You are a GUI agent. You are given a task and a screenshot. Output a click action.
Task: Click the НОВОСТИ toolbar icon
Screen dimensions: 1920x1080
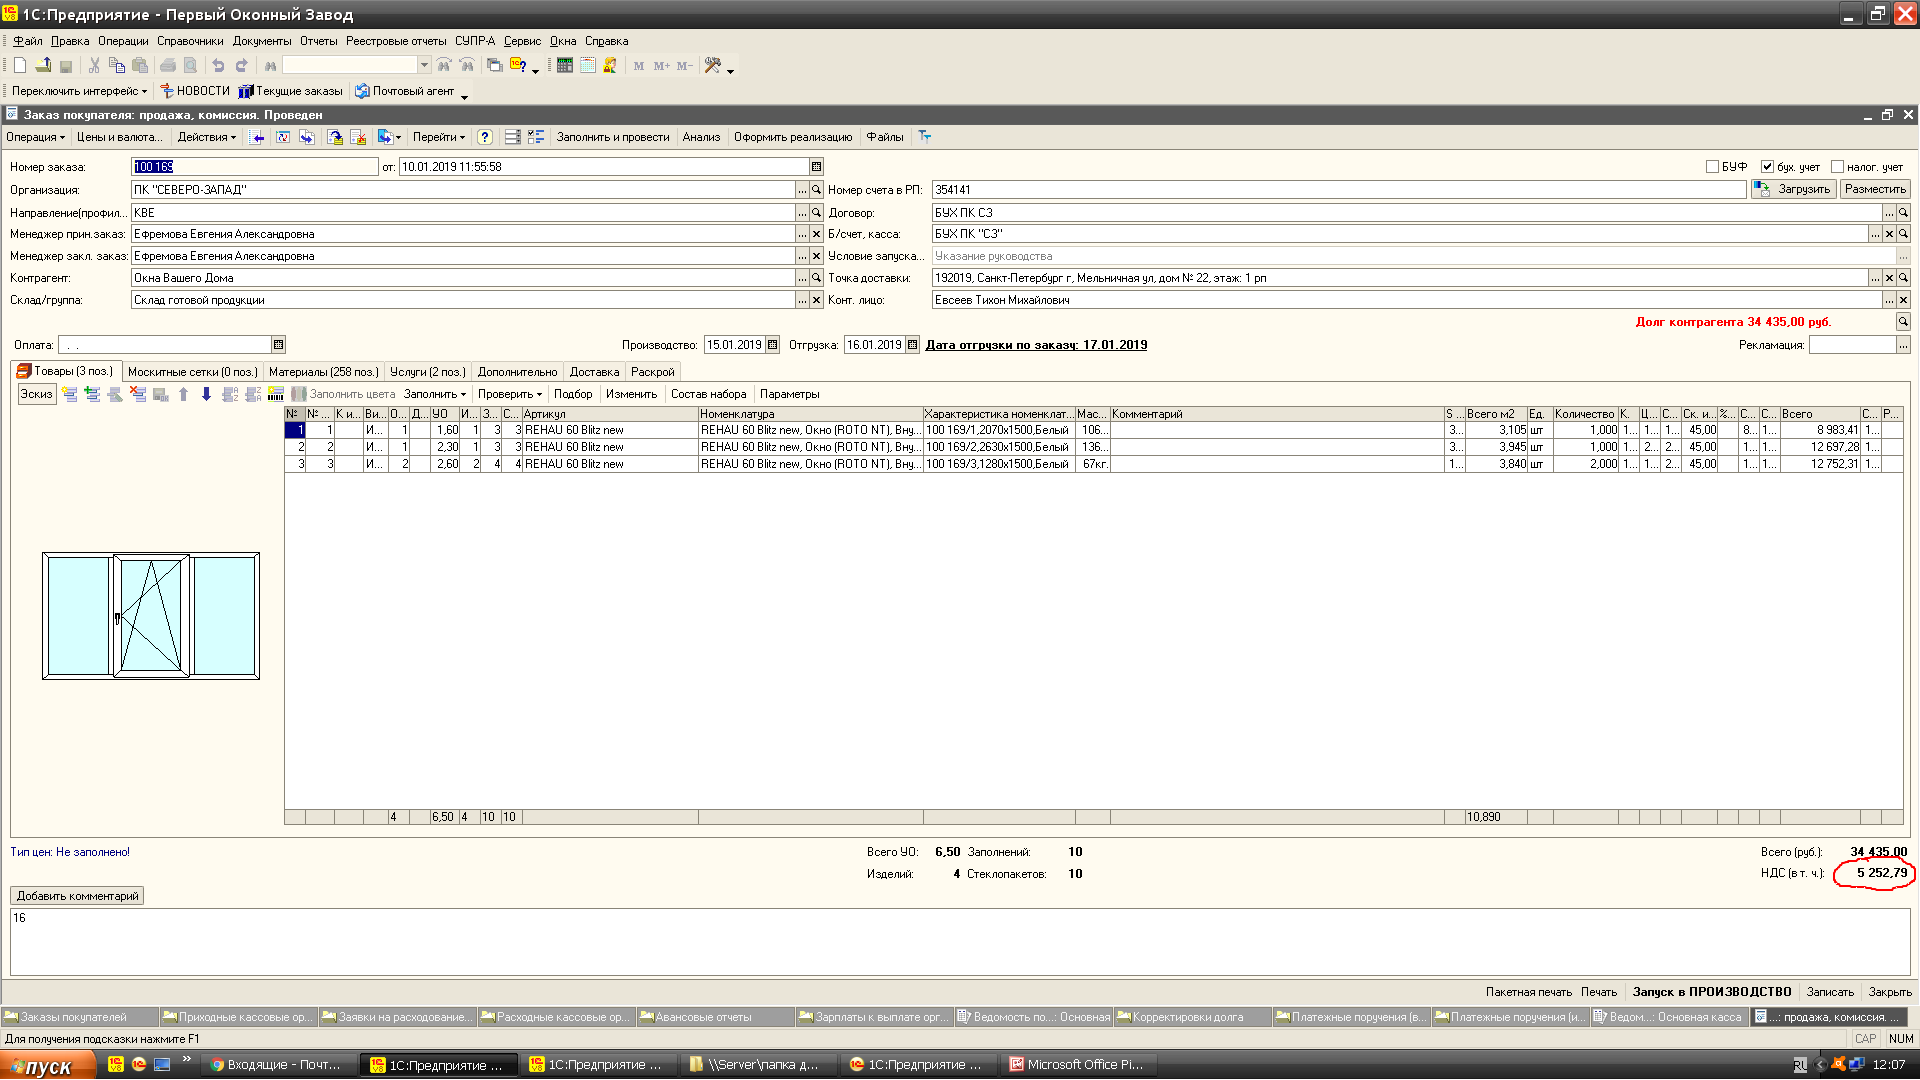[x=195, y=91]
